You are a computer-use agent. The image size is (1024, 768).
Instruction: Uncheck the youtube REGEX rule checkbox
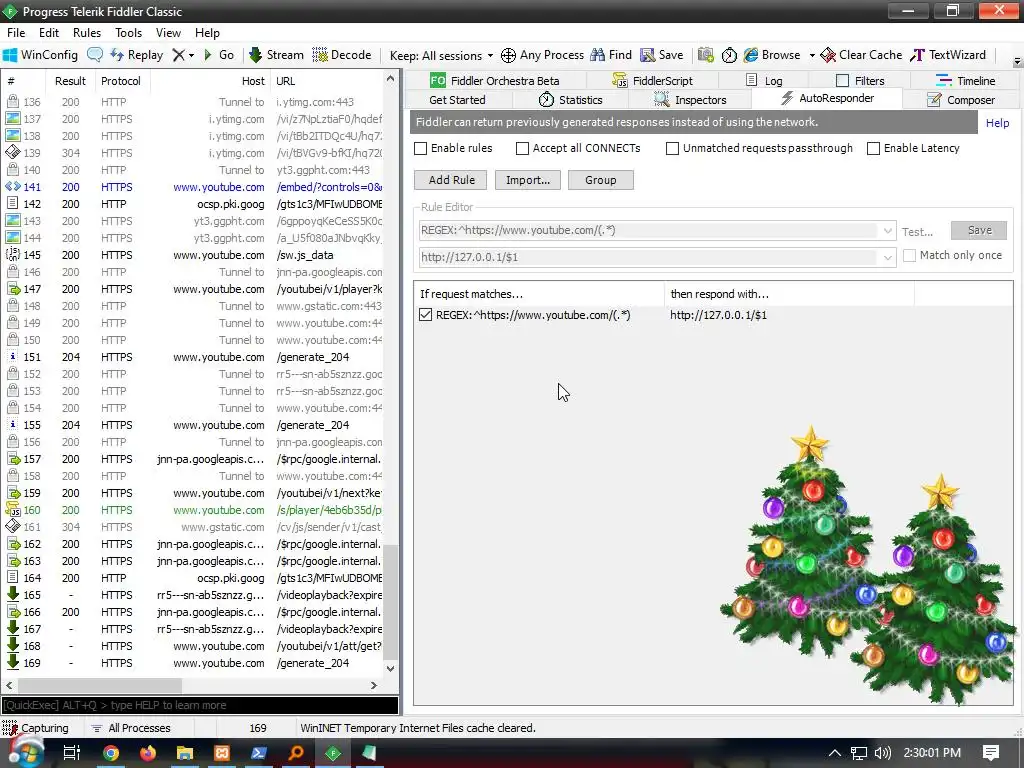pos(425,315)
